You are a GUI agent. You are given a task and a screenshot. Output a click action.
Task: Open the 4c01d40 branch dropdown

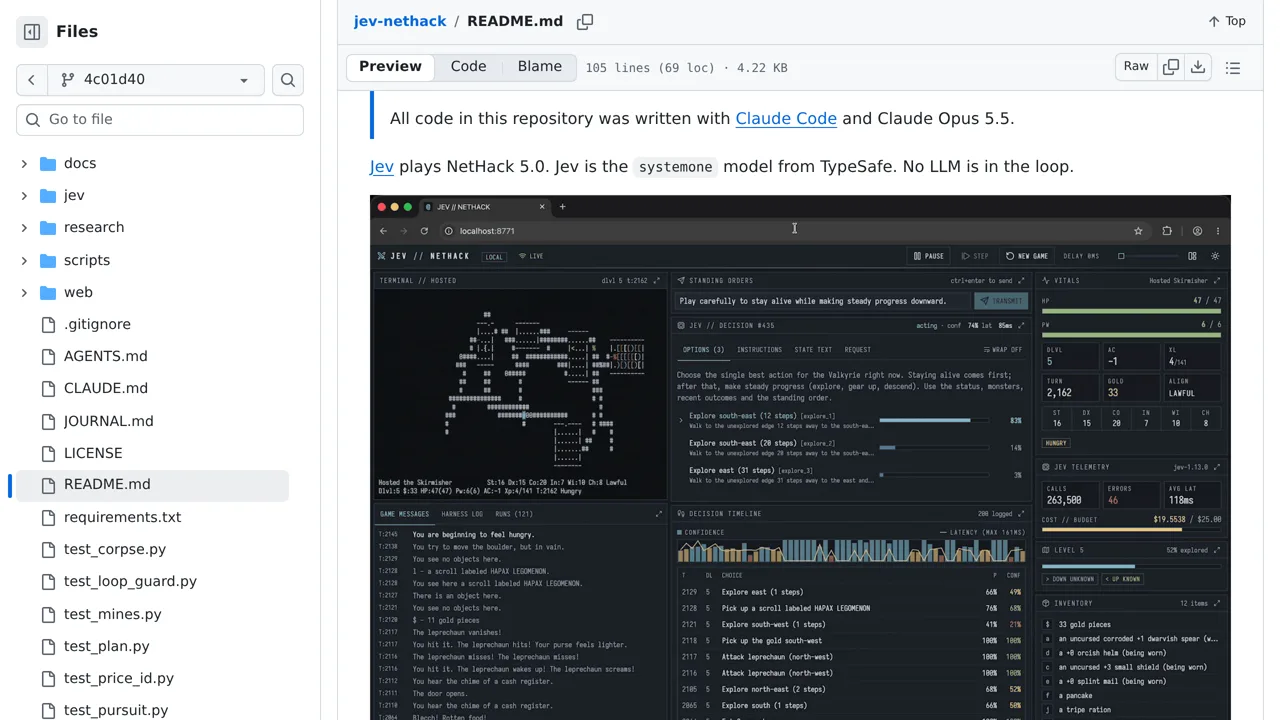click(x=156, y=80)
